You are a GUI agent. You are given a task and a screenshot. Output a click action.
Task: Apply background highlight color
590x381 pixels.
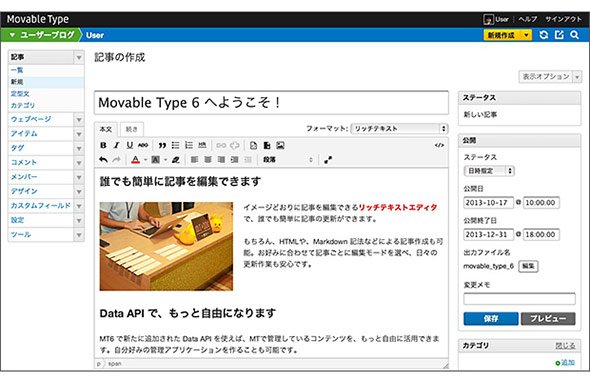(x=155, y=160)
